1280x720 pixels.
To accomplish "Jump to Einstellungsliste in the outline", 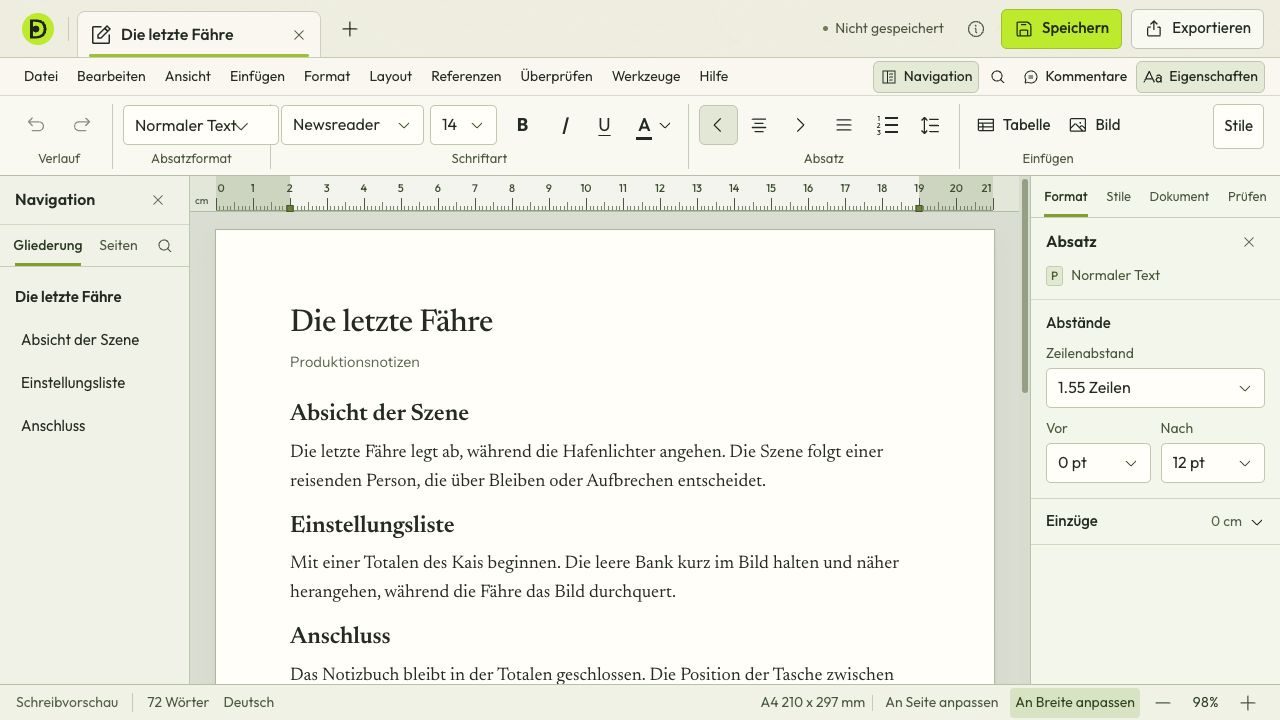I will [73, 383].
